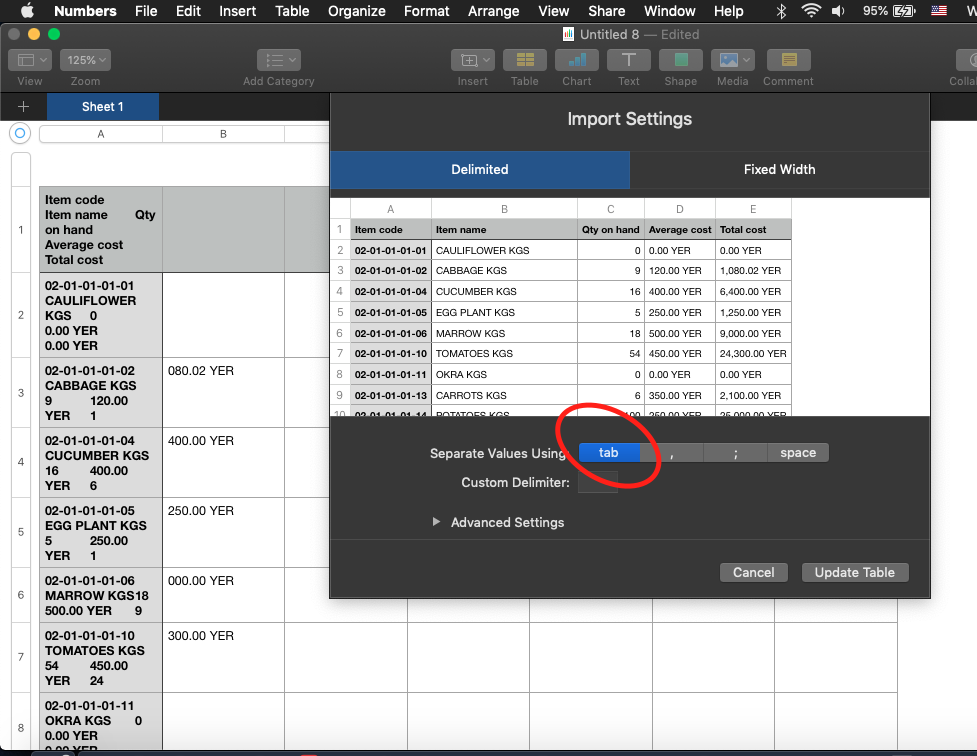Image resolution: width=977 pixels, height=756 pixels.
Task: Open the Help menu
Action: pyautogui.click(x=728, y=11)
